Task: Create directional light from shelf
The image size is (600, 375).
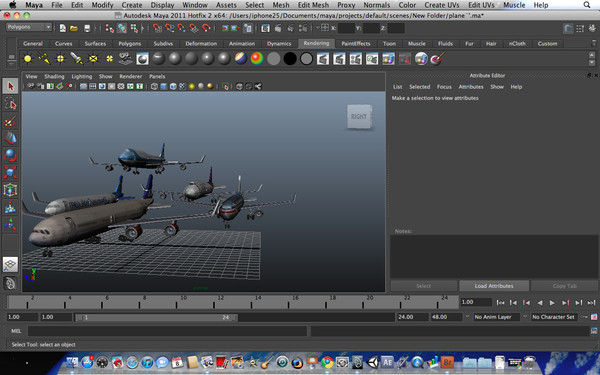Action: tap(44, 59)
